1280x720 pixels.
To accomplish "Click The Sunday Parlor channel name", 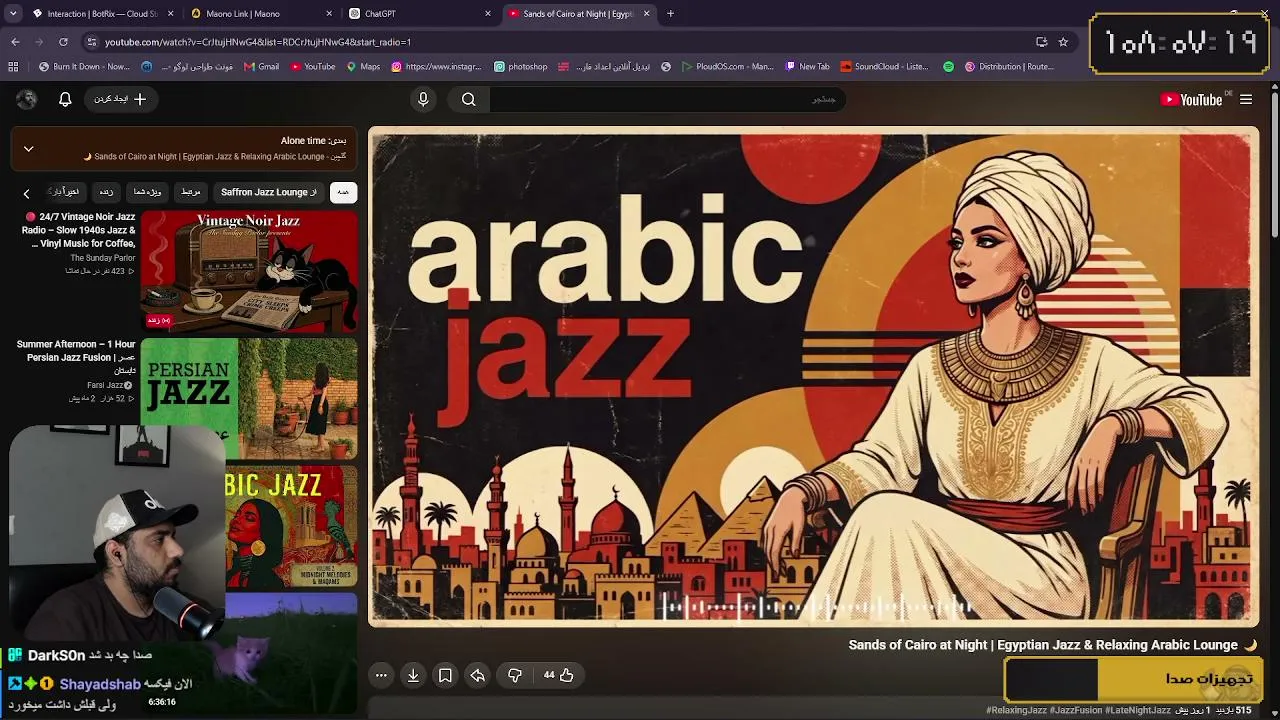I will point(103,258).
